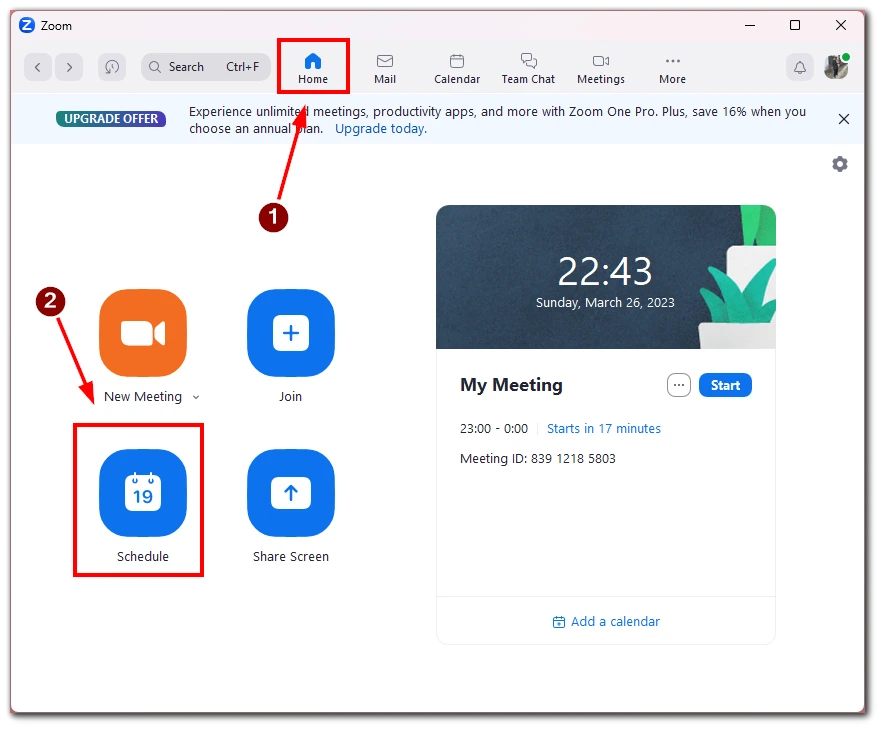Open settings gear icon

840,164
